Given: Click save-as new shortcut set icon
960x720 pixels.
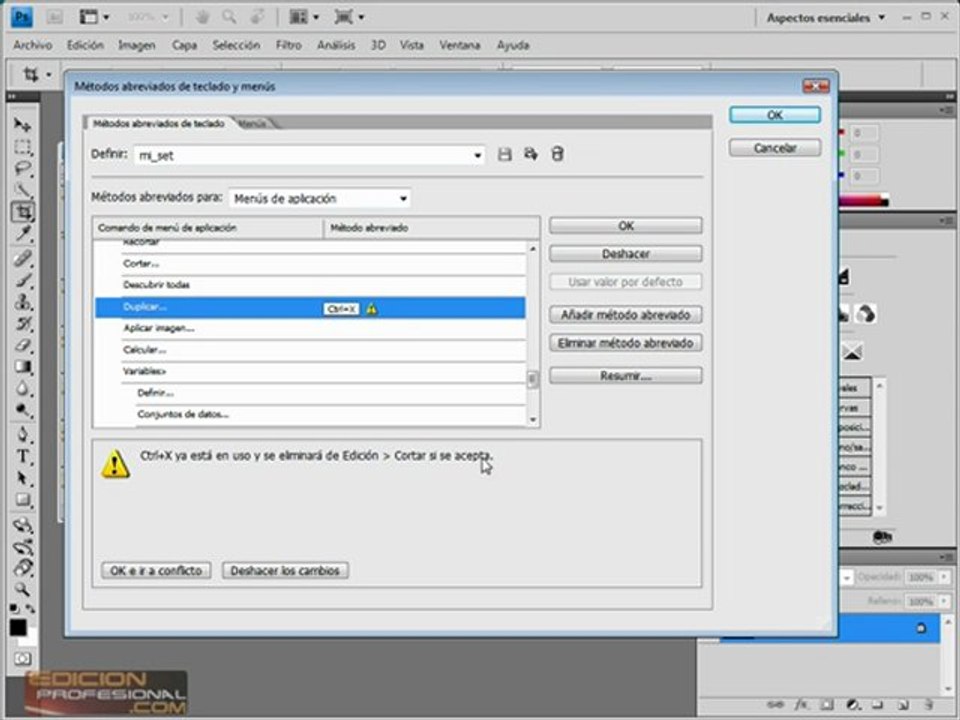Looking at the screenshot, I should [x=531, y=154].
